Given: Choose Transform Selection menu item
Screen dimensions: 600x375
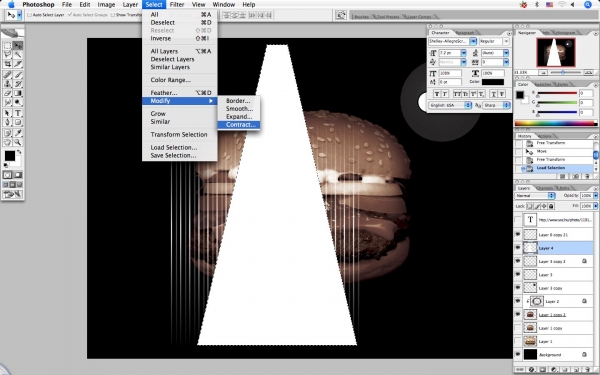Looking at the screenshot, I should point(179,134).
